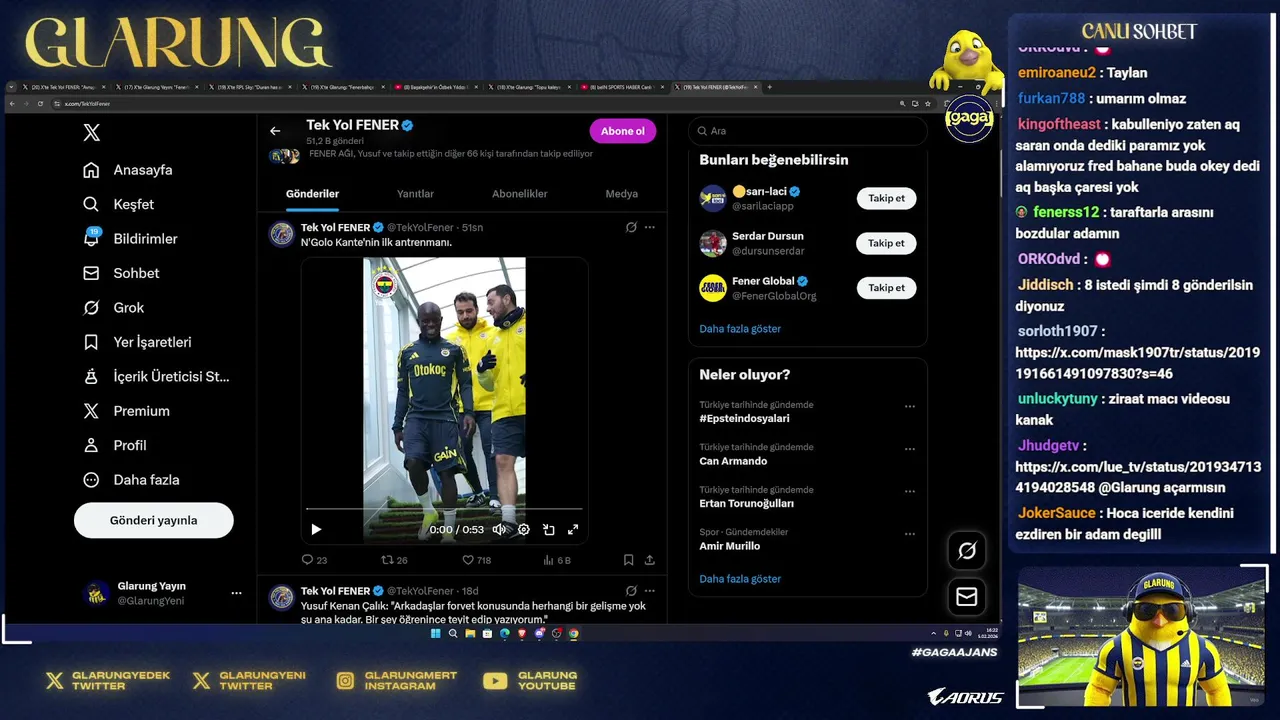This screenshot has width=1280, height=720.
Task: Switch to beIN SPORTS HABER browser tab
Action: pos(621,87)
